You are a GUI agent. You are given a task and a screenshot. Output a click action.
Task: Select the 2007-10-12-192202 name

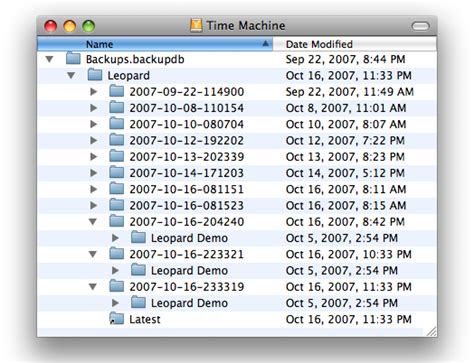187,141
